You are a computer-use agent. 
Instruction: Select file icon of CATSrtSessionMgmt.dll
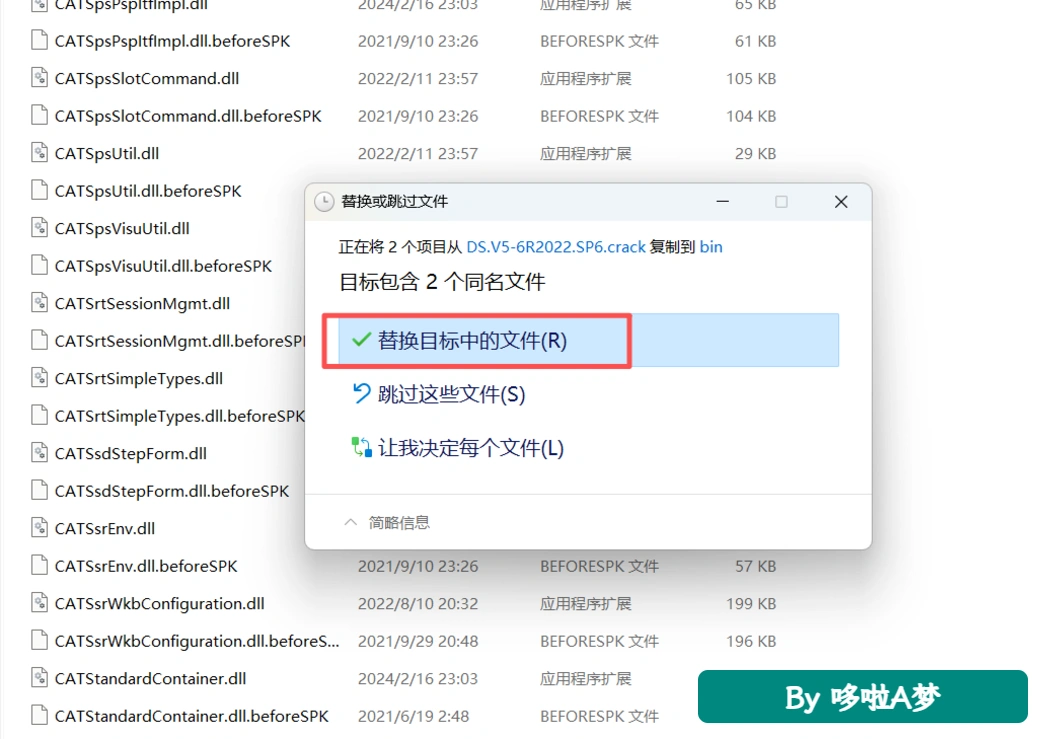click(x=40, y=303)
